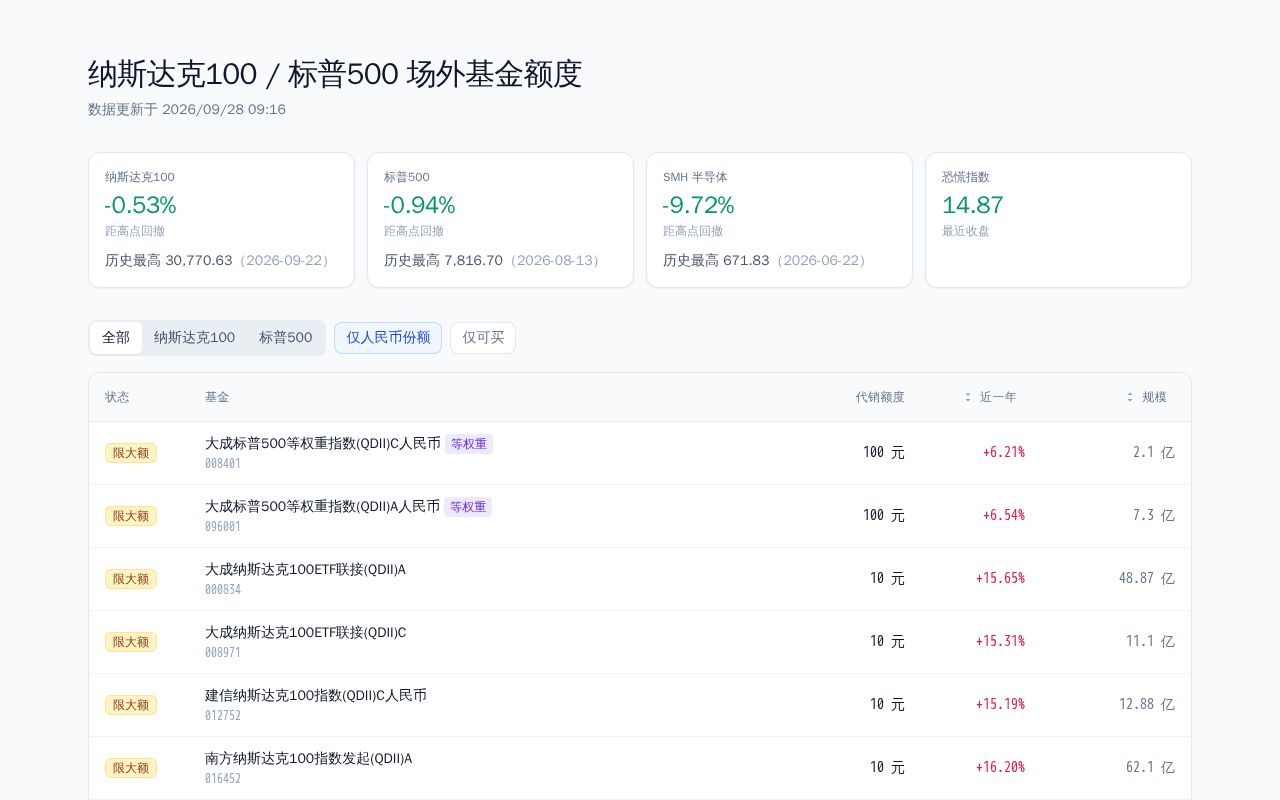
Task: Click the 代销额度 column header
Action: point(880,397)
